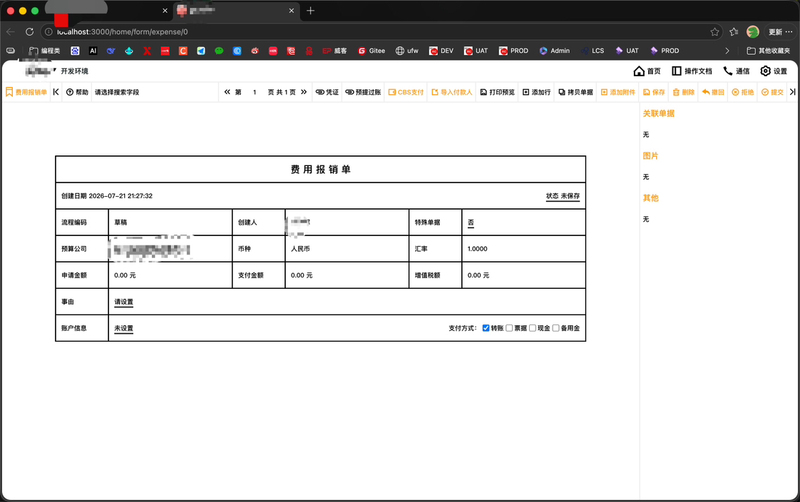Attach a file via 添加附件

618,92
